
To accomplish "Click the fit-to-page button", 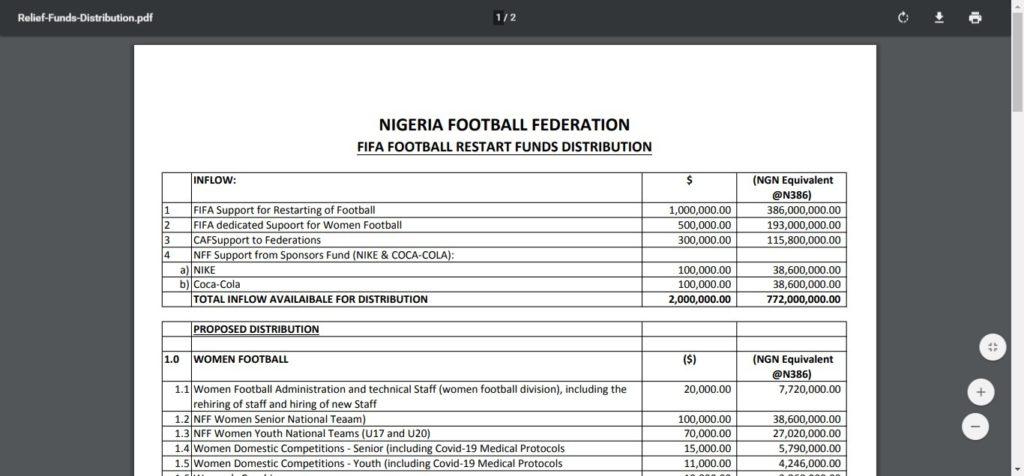I will click(x=991, y=347).
